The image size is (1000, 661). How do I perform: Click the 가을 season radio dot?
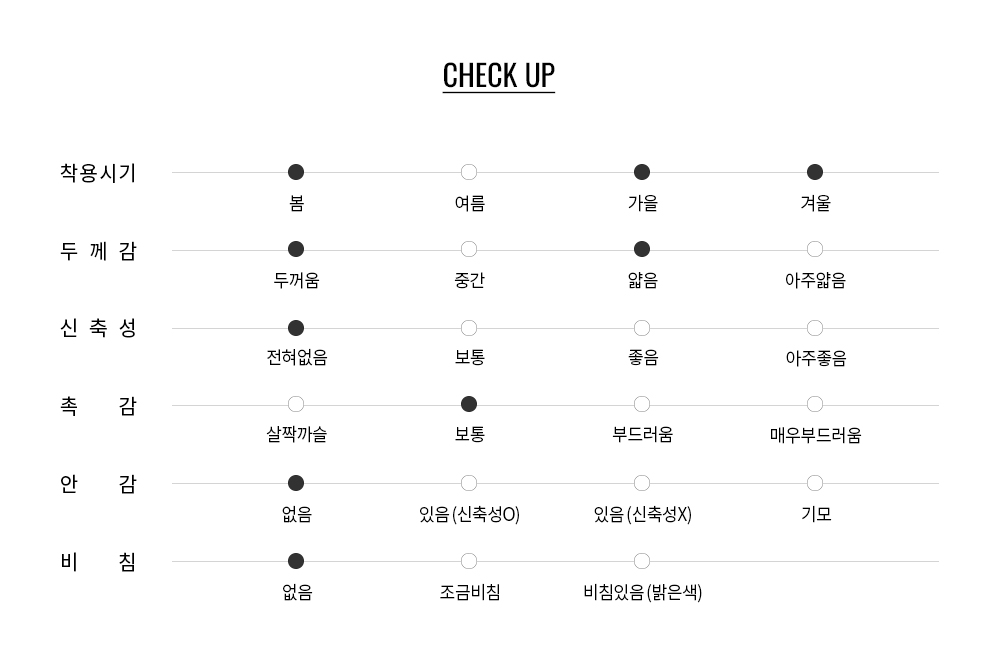(x=642, y=172)
